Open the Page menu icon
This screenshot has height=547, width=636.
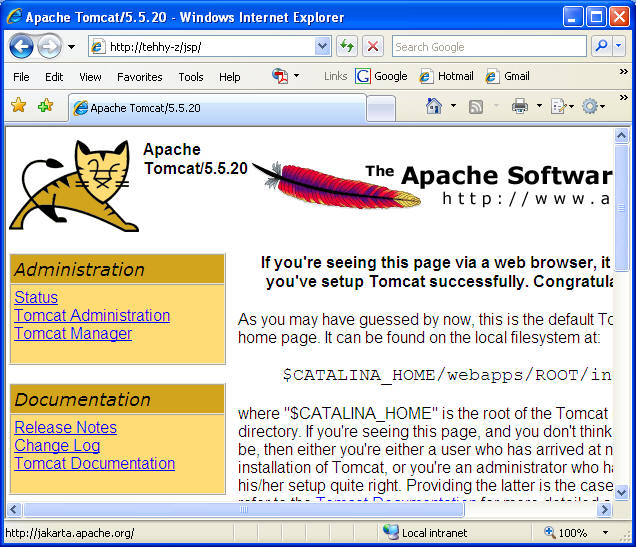562,107
